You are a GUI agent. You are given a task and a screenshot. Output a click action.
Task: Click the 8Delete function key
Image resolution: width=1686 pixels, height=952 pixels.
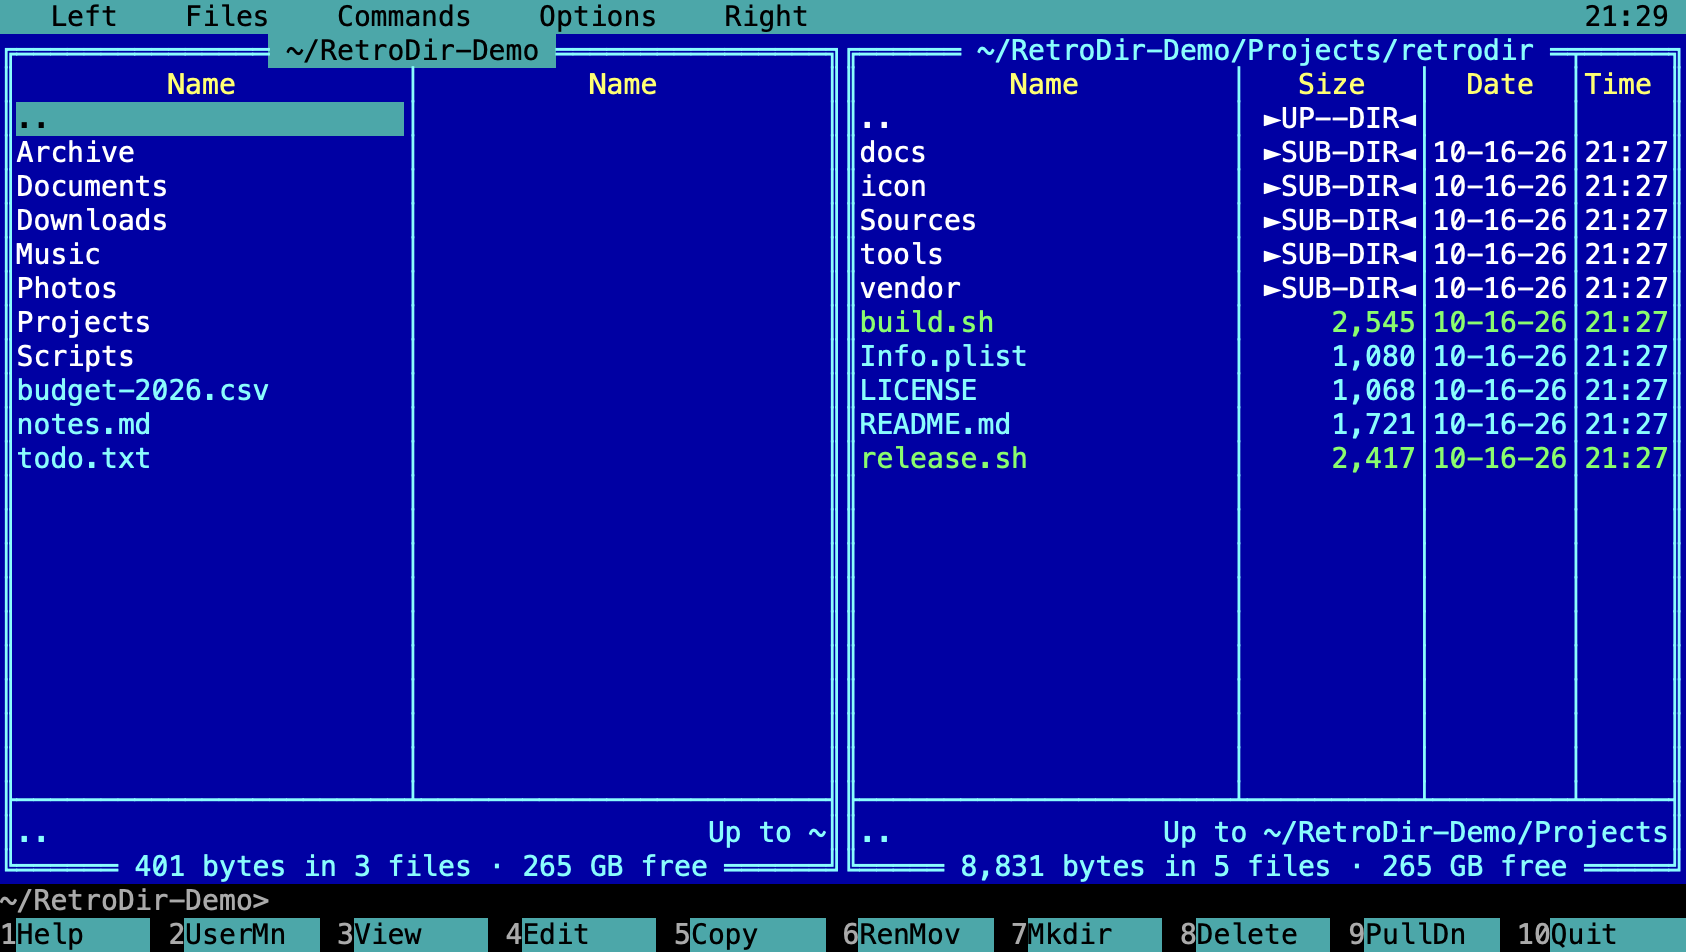(1255, 934)
